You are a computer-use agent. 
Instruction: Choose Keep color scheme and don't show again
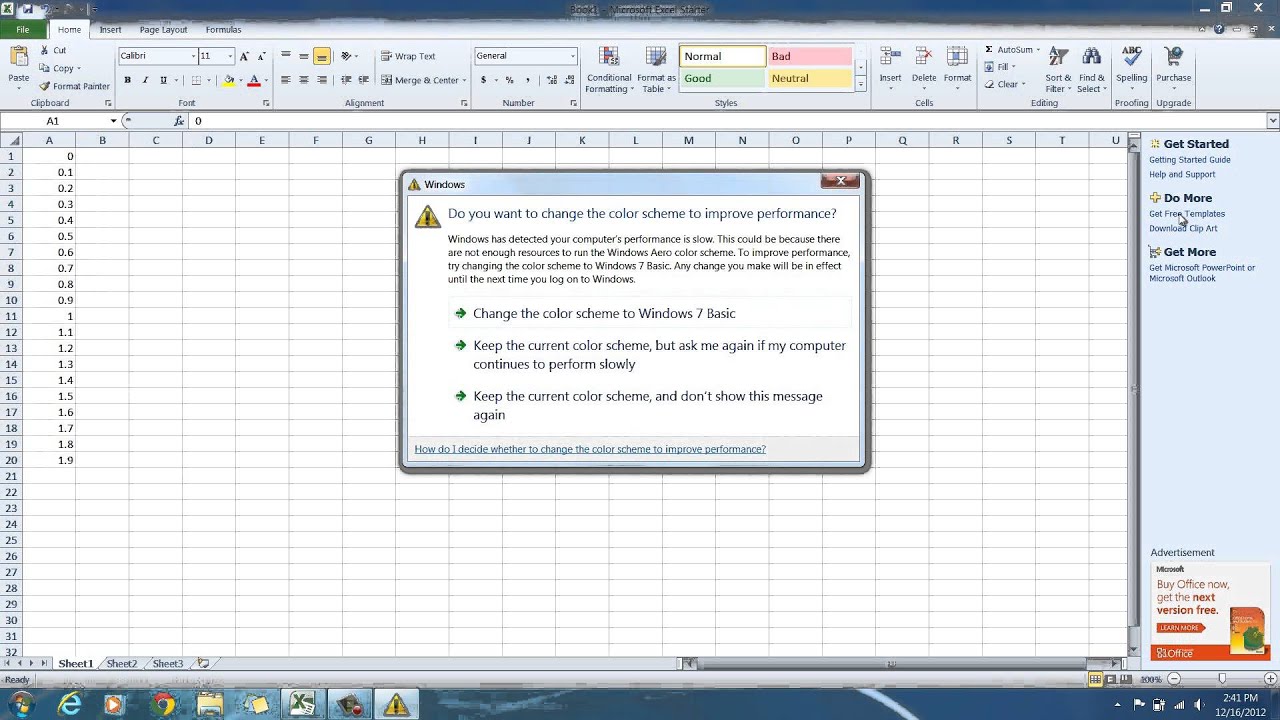648,405
